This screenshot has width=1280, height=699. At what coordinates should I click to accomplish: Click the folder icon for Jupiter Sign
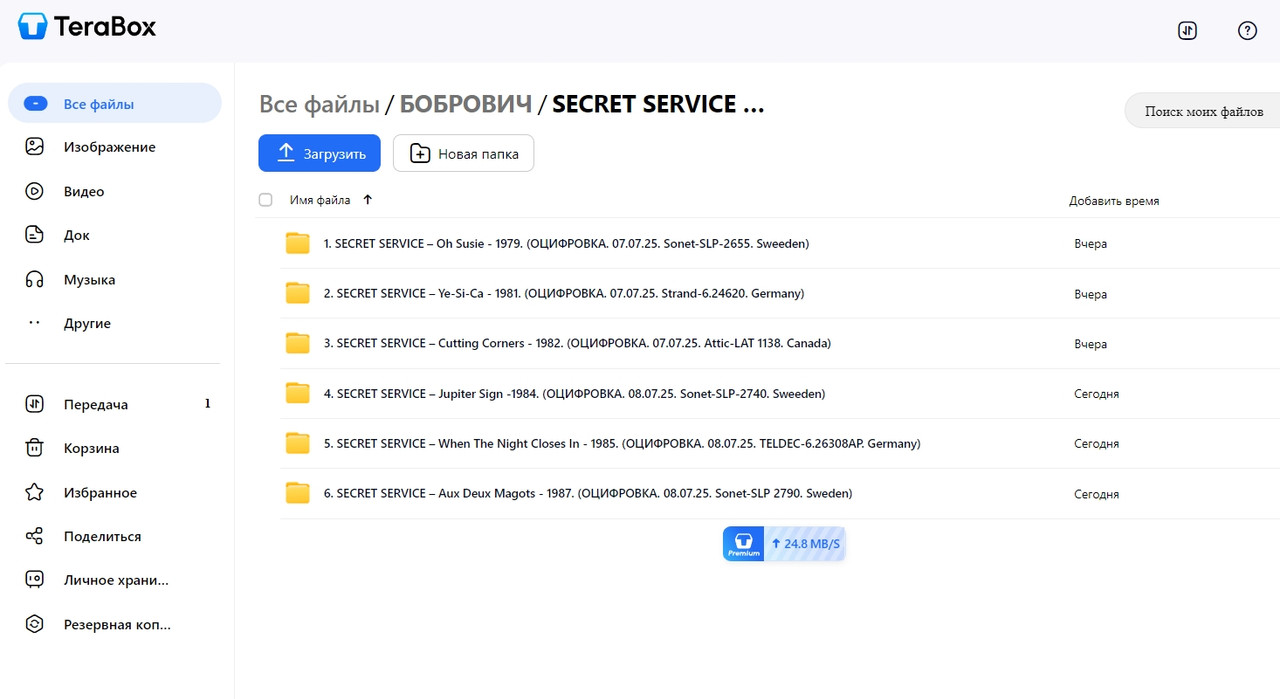coord(297,393)
